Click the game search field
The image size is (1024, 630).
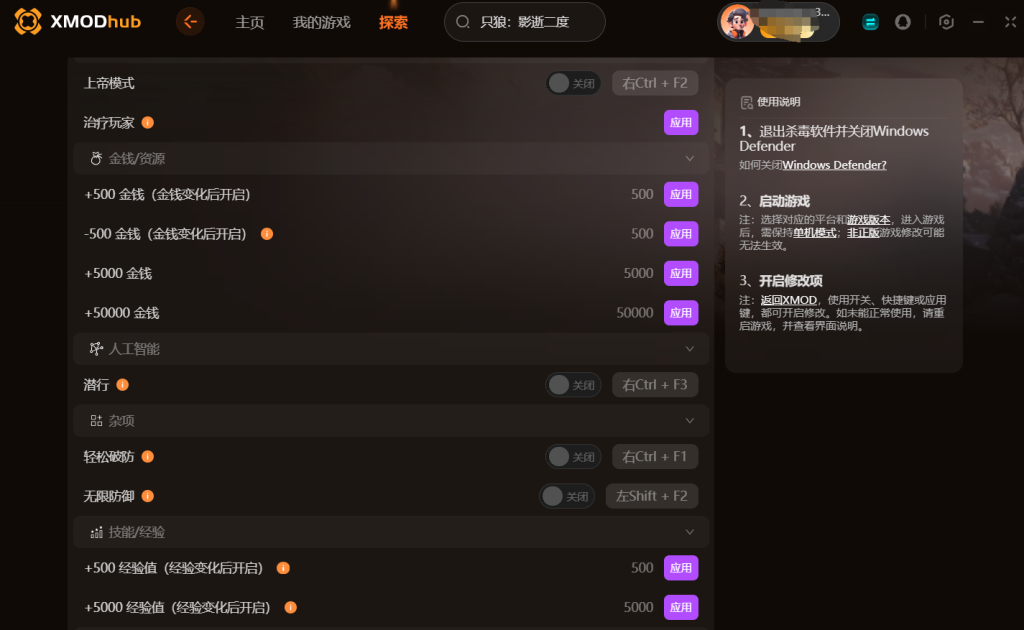[x=524, y=22]
